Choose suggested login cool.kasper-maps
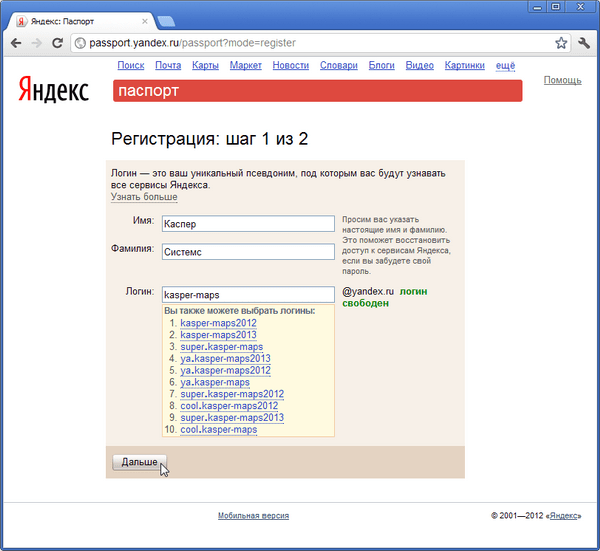Viewport: 600px width, 551px height. click(x=218, y=429)
